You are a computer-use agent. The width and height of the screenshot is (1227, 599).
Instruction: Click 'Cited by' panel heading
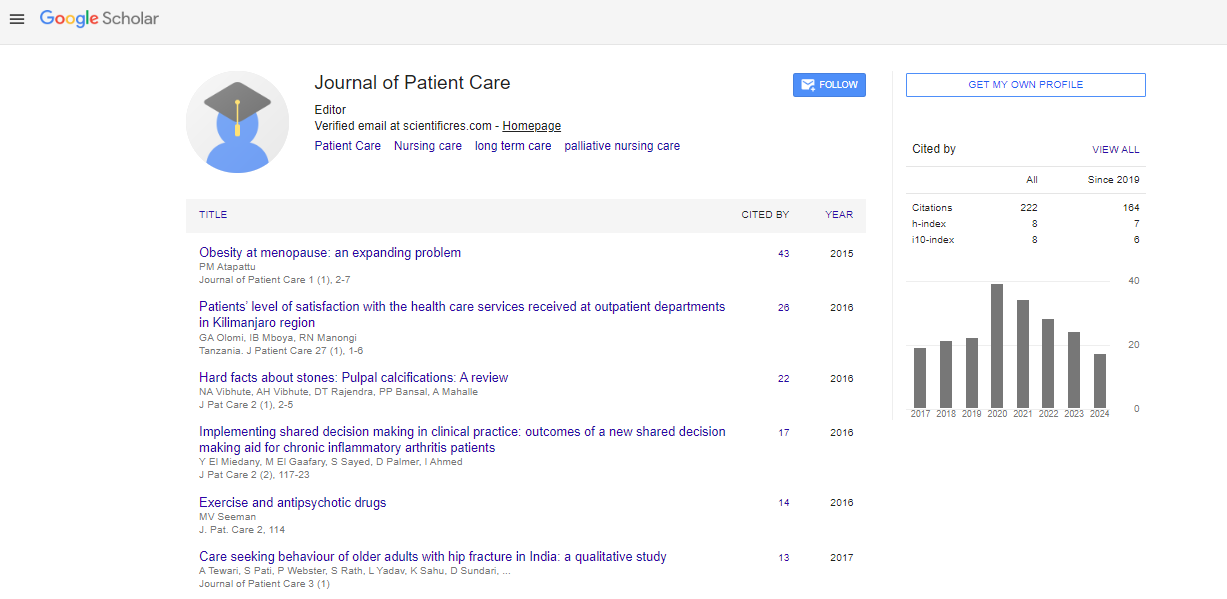pyautogui.click(x=934, y=149)
